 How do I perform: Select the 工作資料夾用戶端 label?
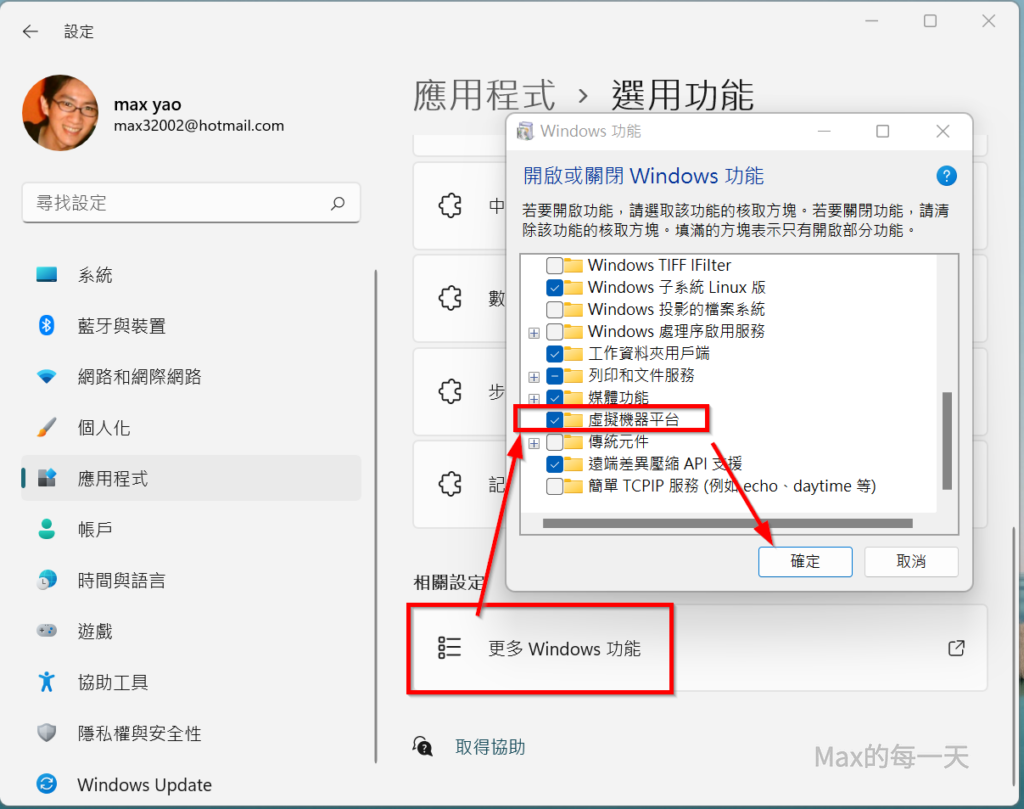[648, 353]
